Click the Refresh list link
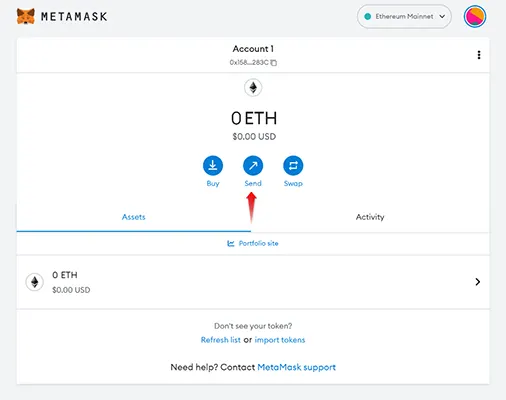 [221, 340]
